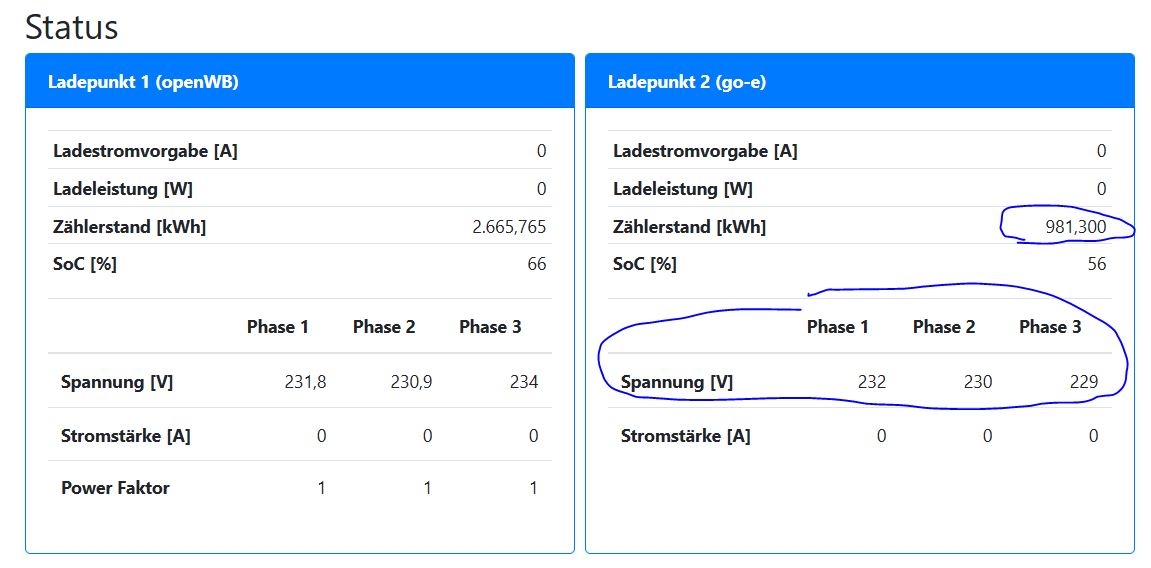This screenshot has width=1151, height=568.
Task: Click Stromstärke [A] label in go-e panel
Action: (x=685, y=436)
